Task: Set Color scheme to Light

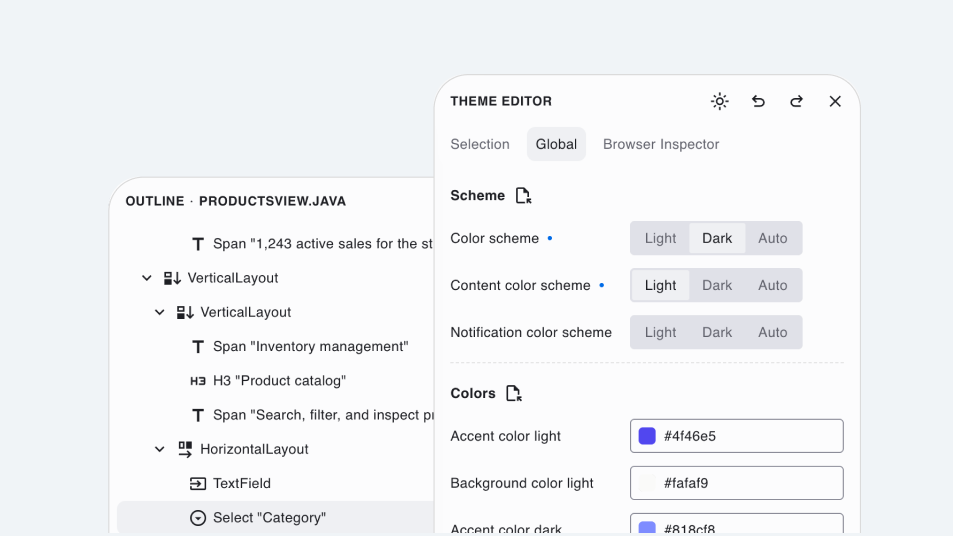Action: tap(660, 239)
